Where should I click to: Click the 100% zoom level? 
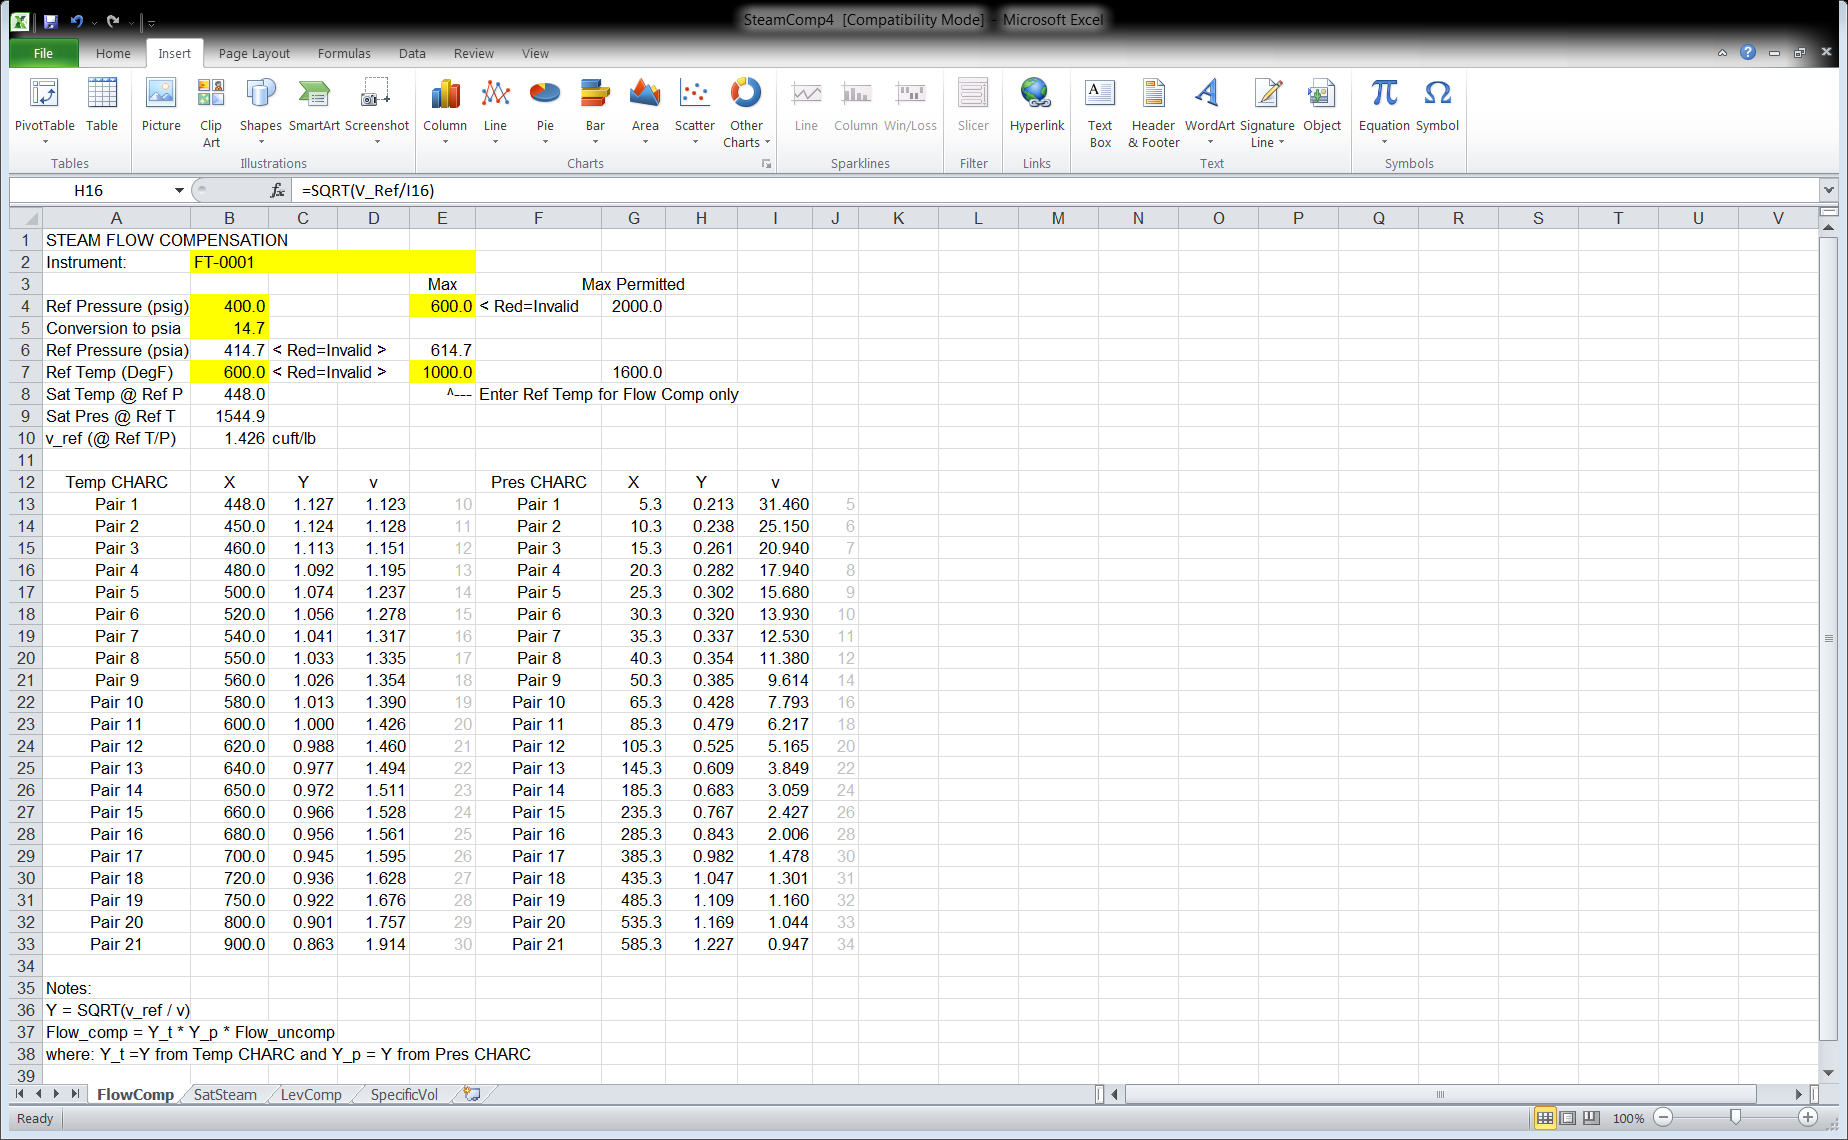point(1628,1118)
